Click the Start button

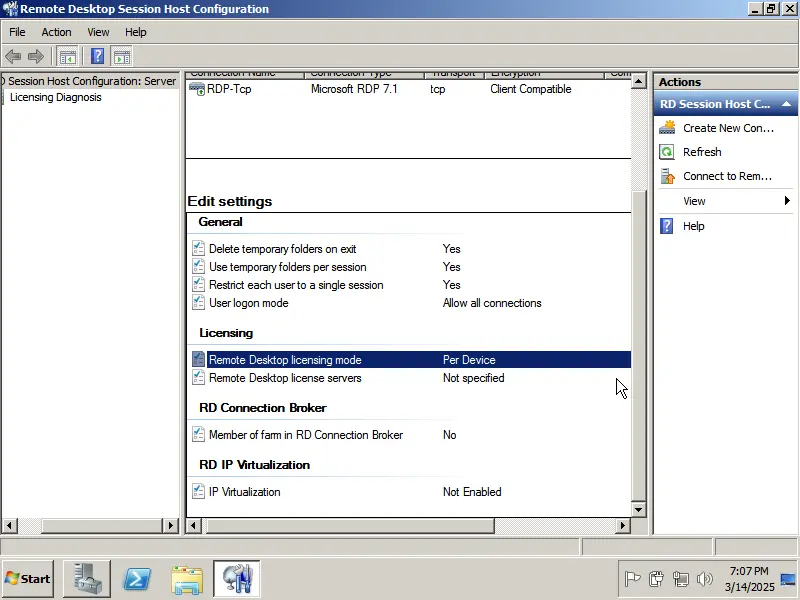click(x=28, y=578)
